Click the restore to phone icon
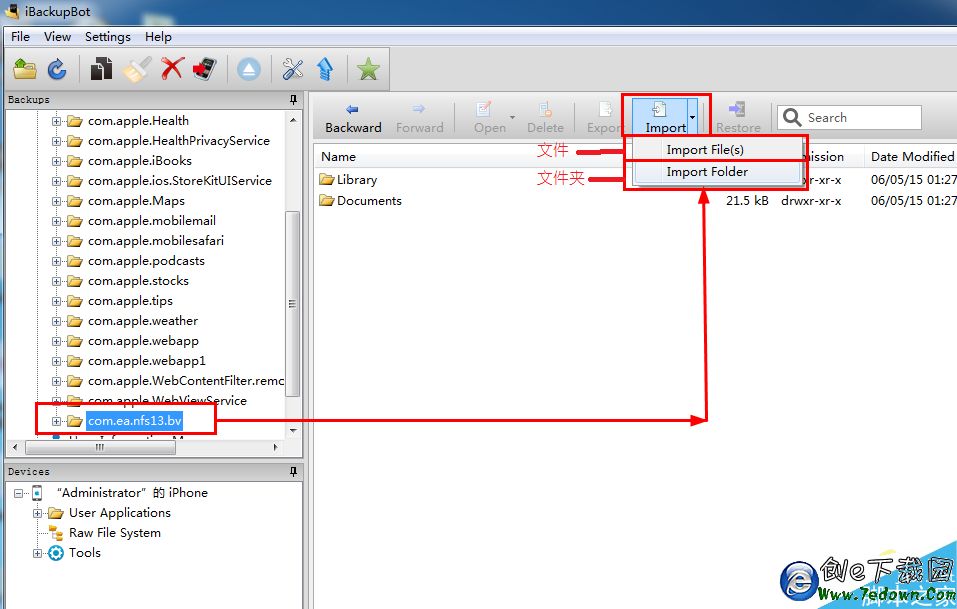Image resolution: width=957 pixels, height=609 pixels. (x=204, y=69)
